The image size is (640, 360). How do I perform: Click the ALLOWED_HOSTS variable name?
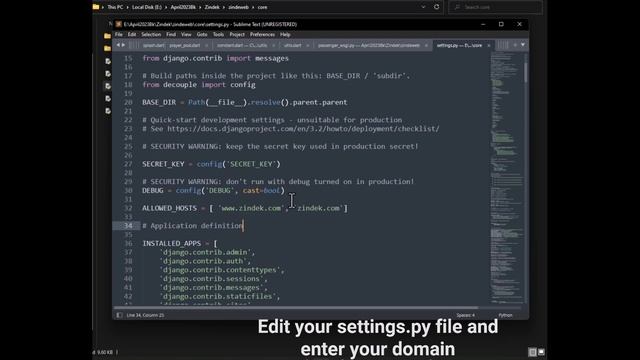point(169,208)
